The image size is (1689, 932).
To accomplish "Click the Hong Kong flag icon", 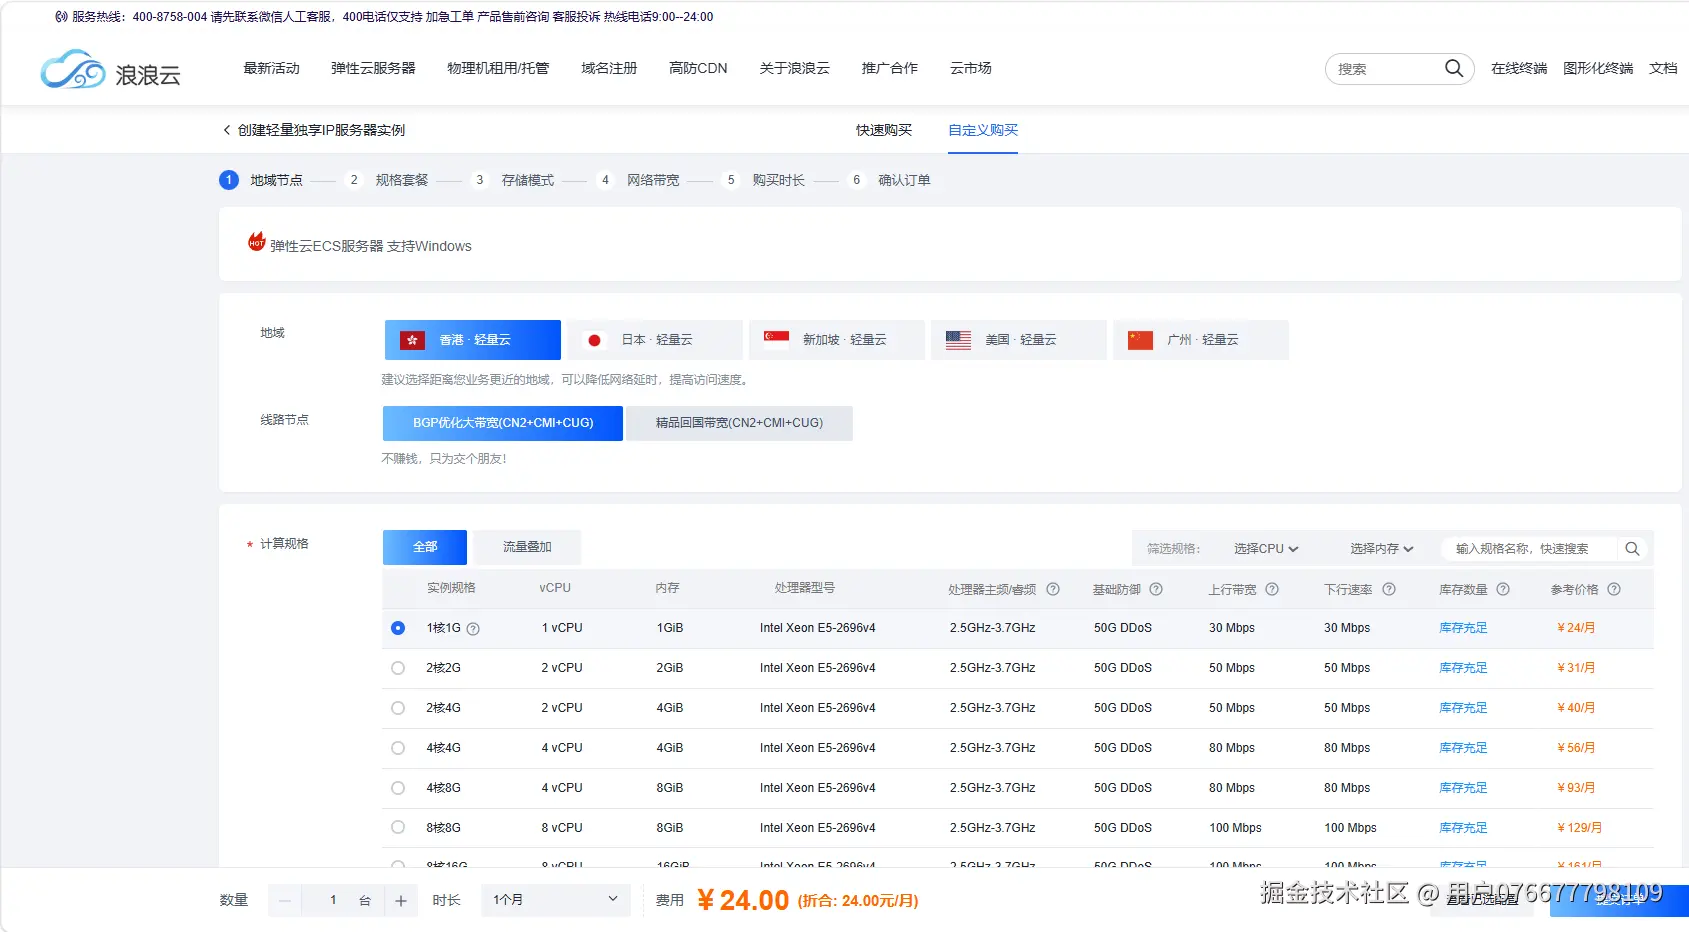I will (x=412, y=340).
